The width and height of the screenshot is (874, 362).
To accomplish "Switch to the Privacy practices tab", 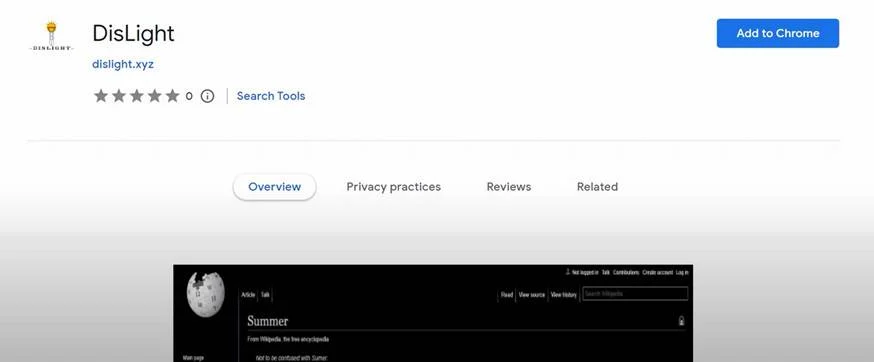I will pos(394,187).
